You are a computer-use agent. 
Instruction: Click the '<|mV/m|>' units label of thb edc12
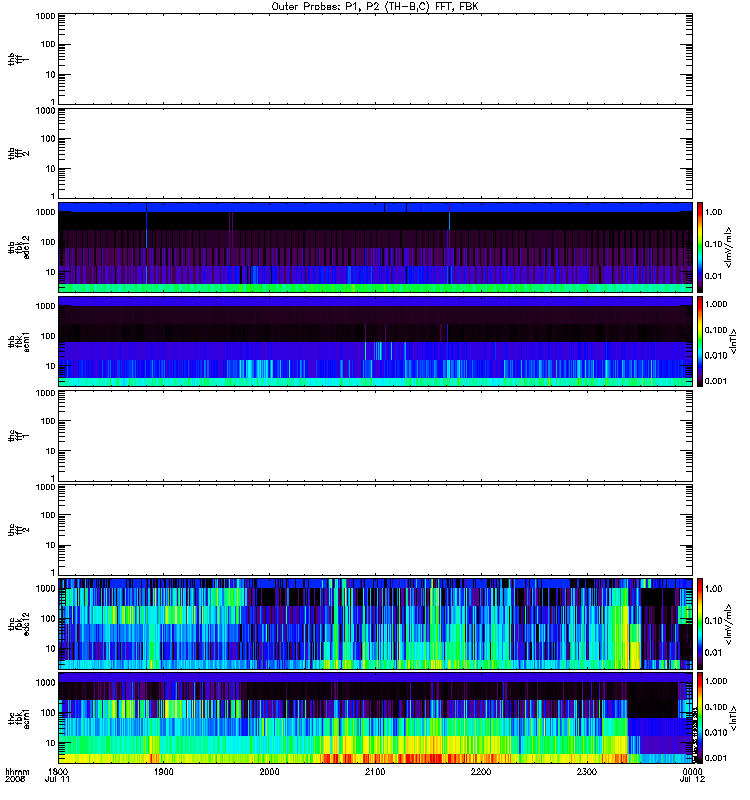click(728, 247)
